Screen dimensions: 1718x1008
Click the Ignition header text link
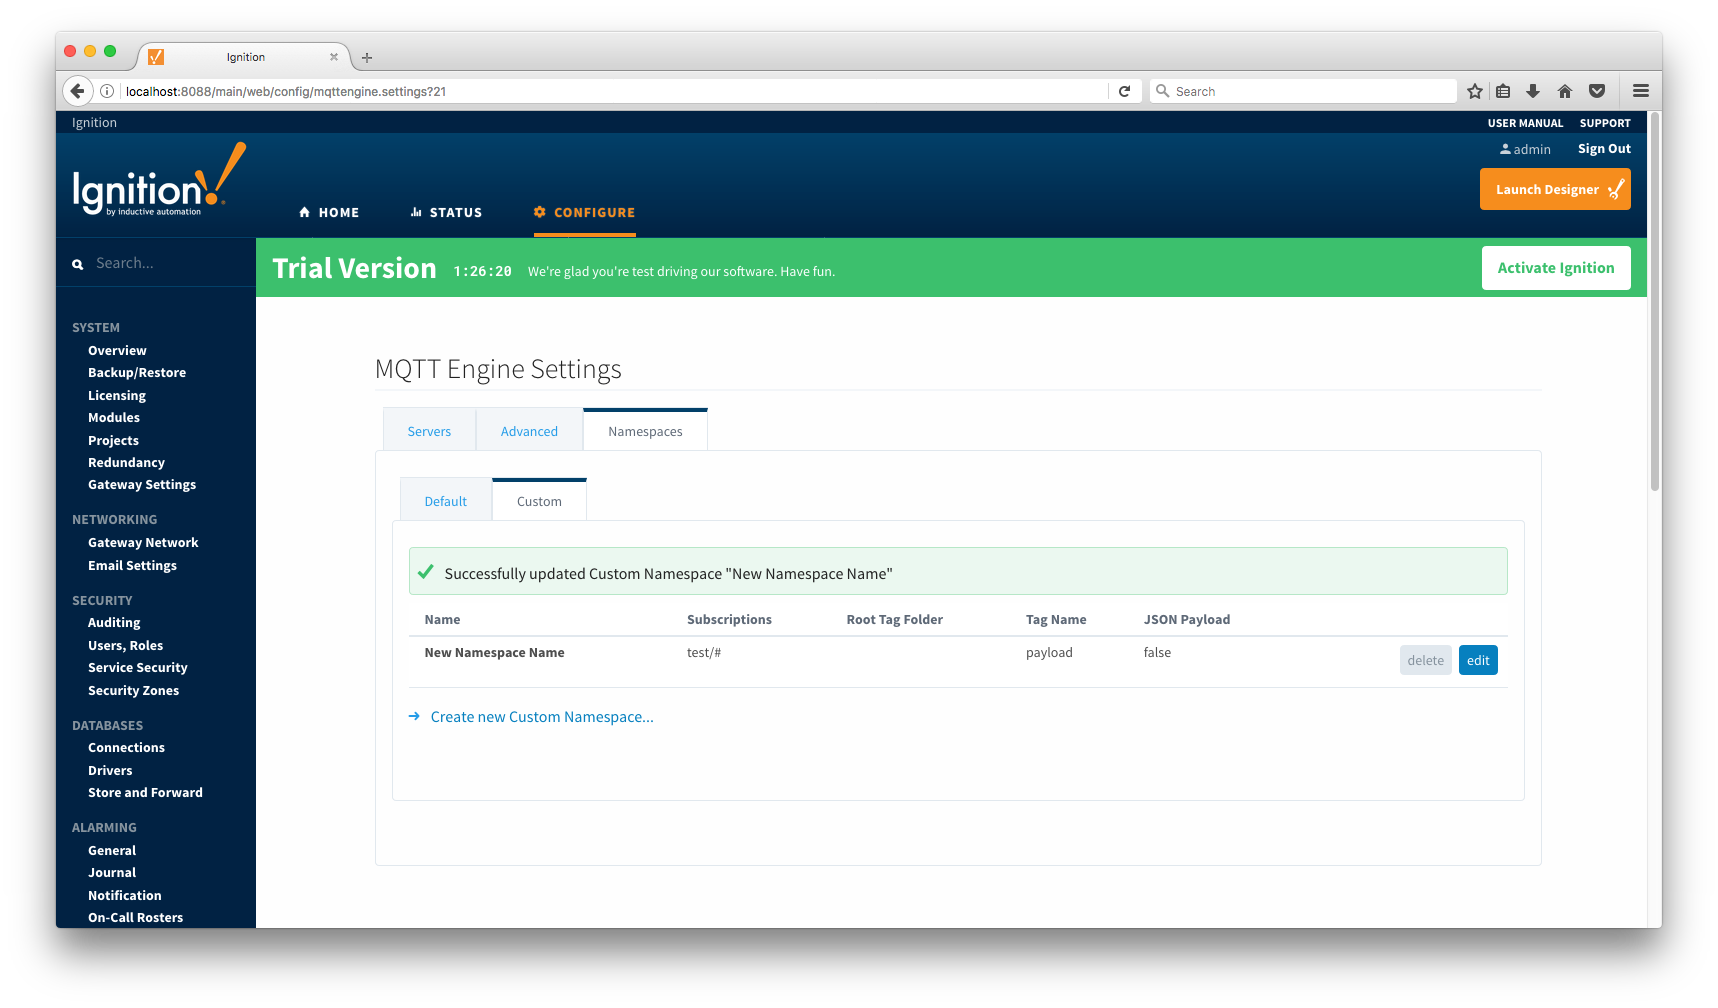point(94,123)
